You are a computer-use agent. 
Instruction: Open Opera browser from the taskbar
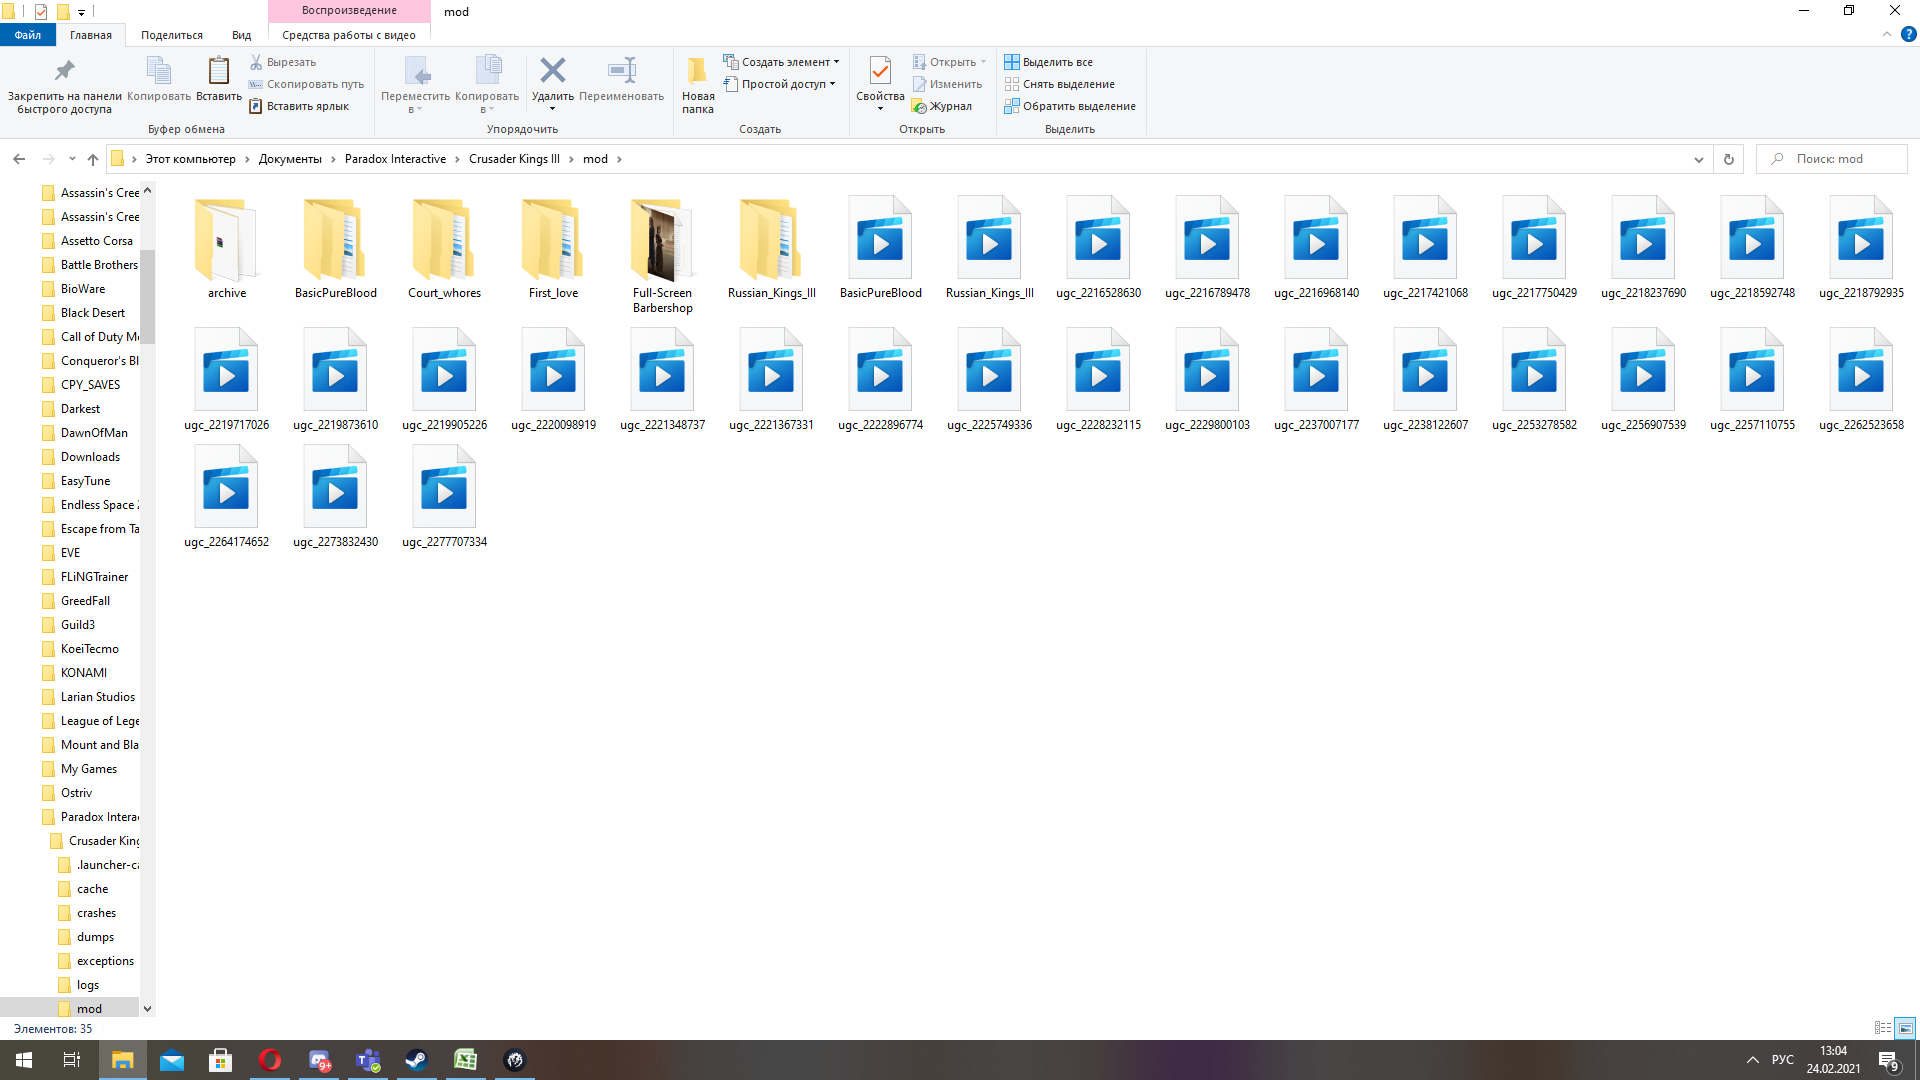pyautogui.click(x=270, y=1060)
